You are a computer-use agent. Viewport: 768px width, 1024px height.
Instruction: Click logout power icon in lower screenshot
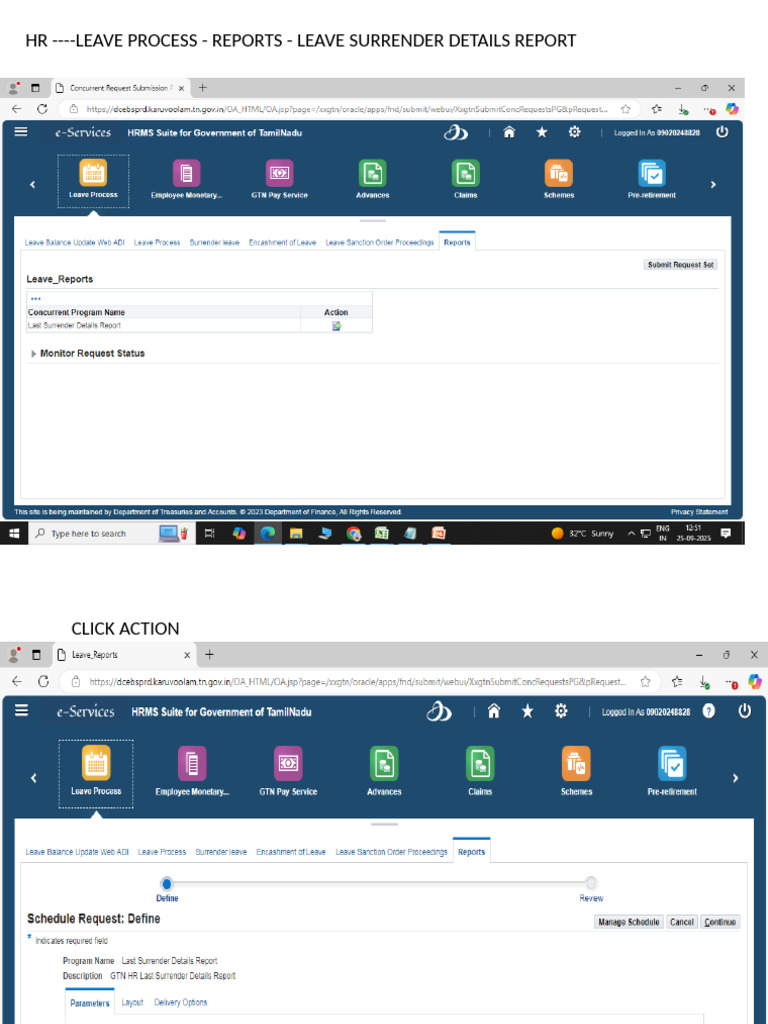click(744, 711)
